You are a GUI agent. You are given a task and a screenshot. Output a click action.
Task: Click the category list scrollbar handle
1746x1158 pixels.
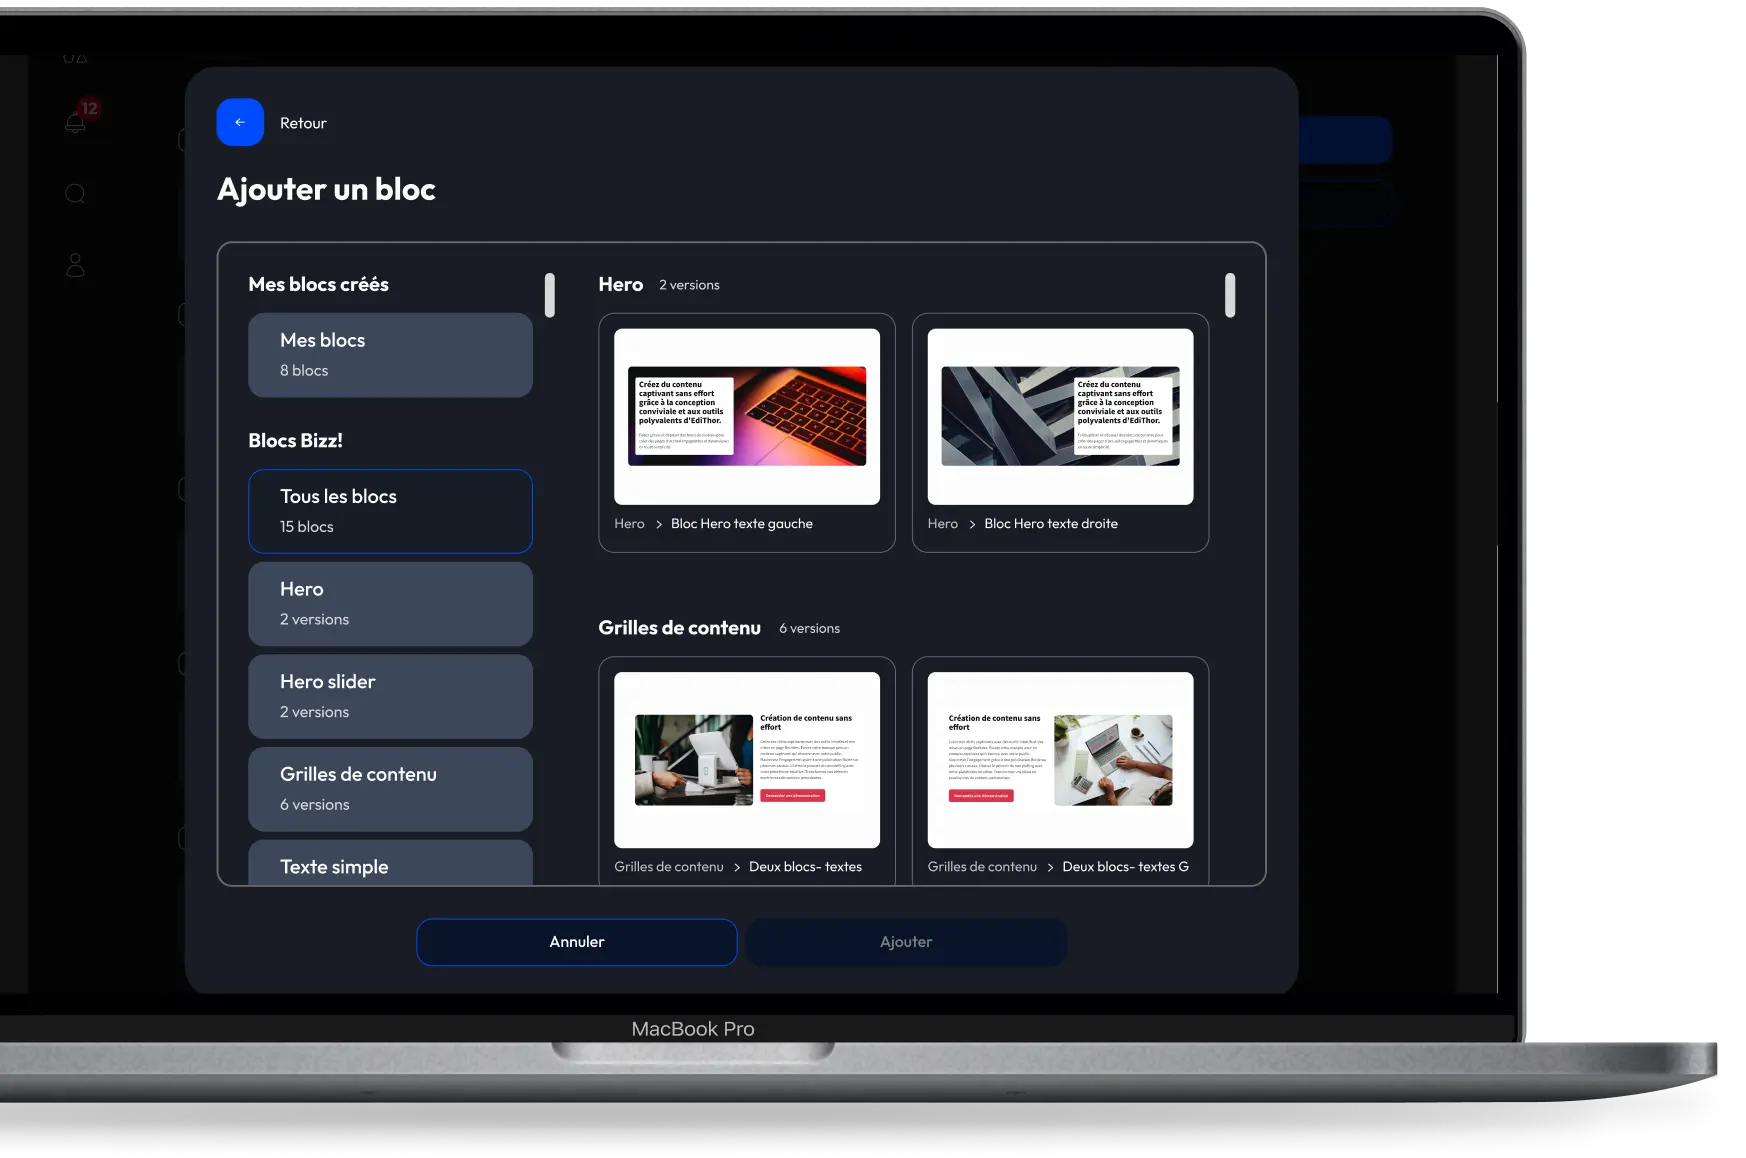(550, 295)
